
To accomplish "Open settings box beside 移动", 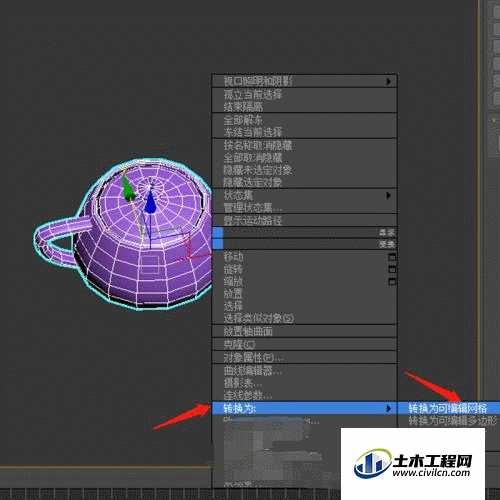I will pyautogui.click(x=392, y=257).
